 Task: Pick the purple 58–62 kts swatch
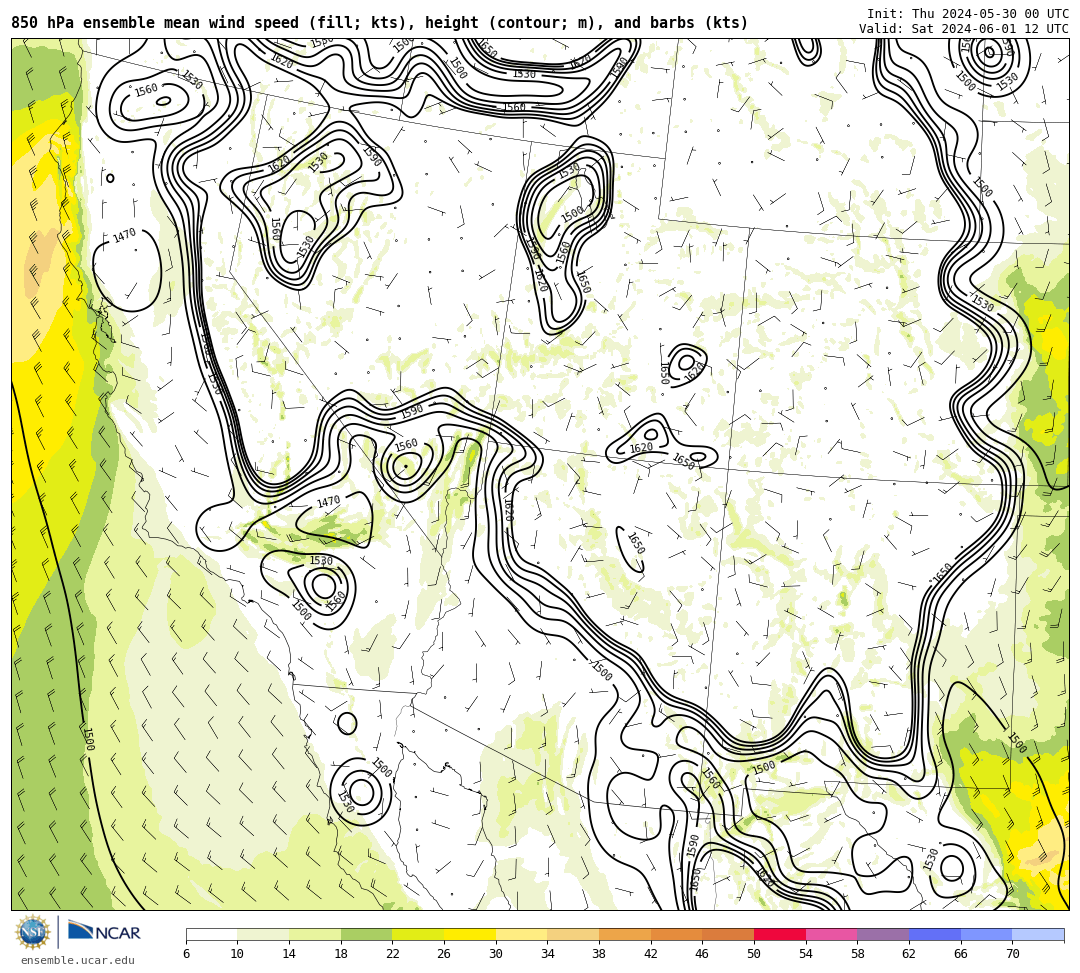click(x=883, y=934)
